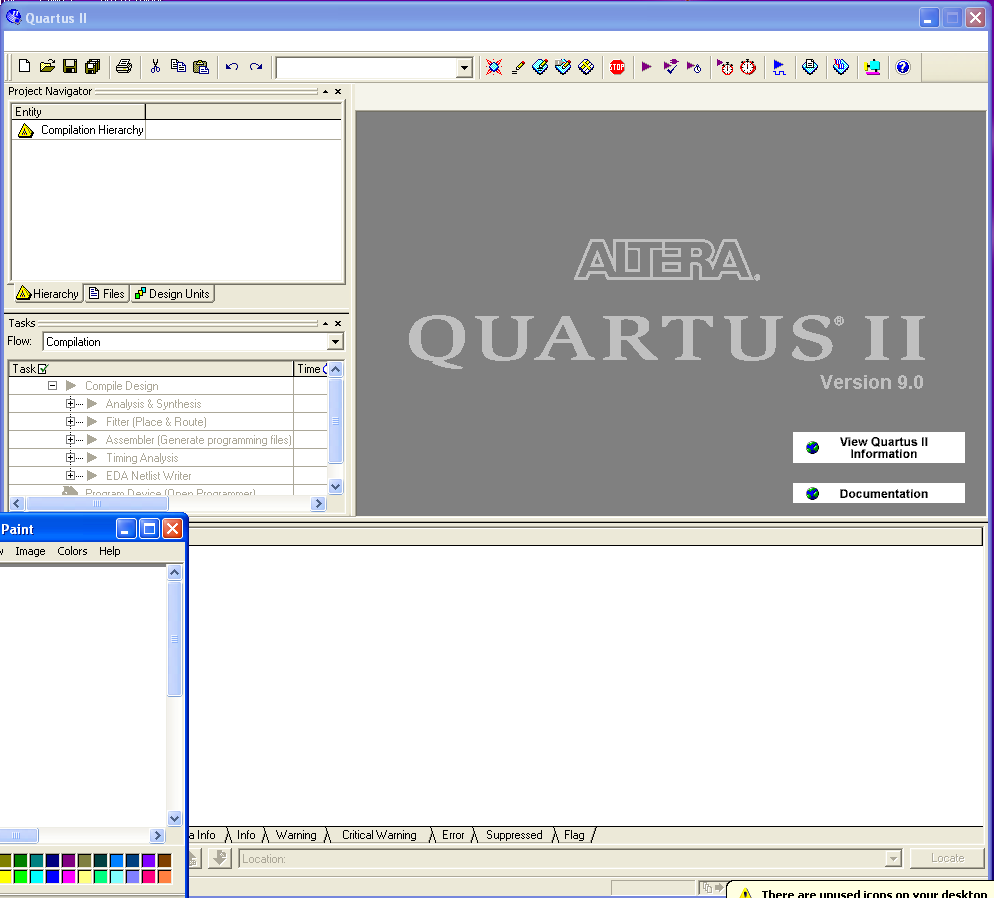Viewport: 994px width, 898px height.
Task: Open the Location field dropdown arrow
Action: coord(893,859)
